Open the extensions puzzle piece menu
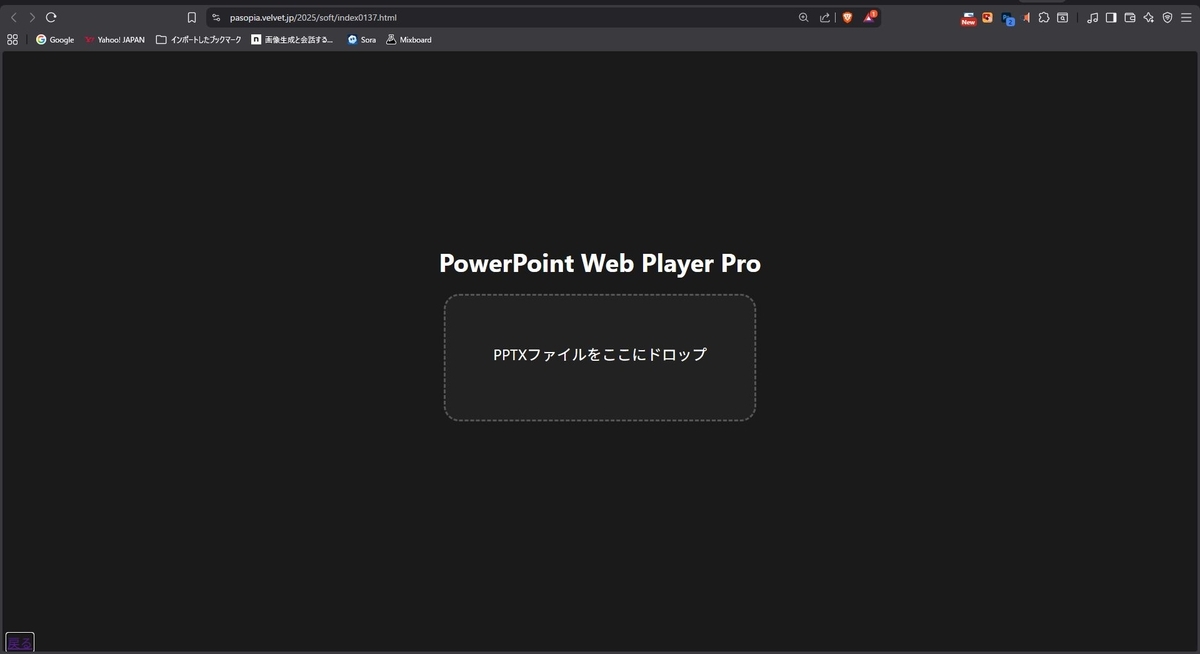The width and height of the screenshot is (1200, 654). [x=1044, y=17]
